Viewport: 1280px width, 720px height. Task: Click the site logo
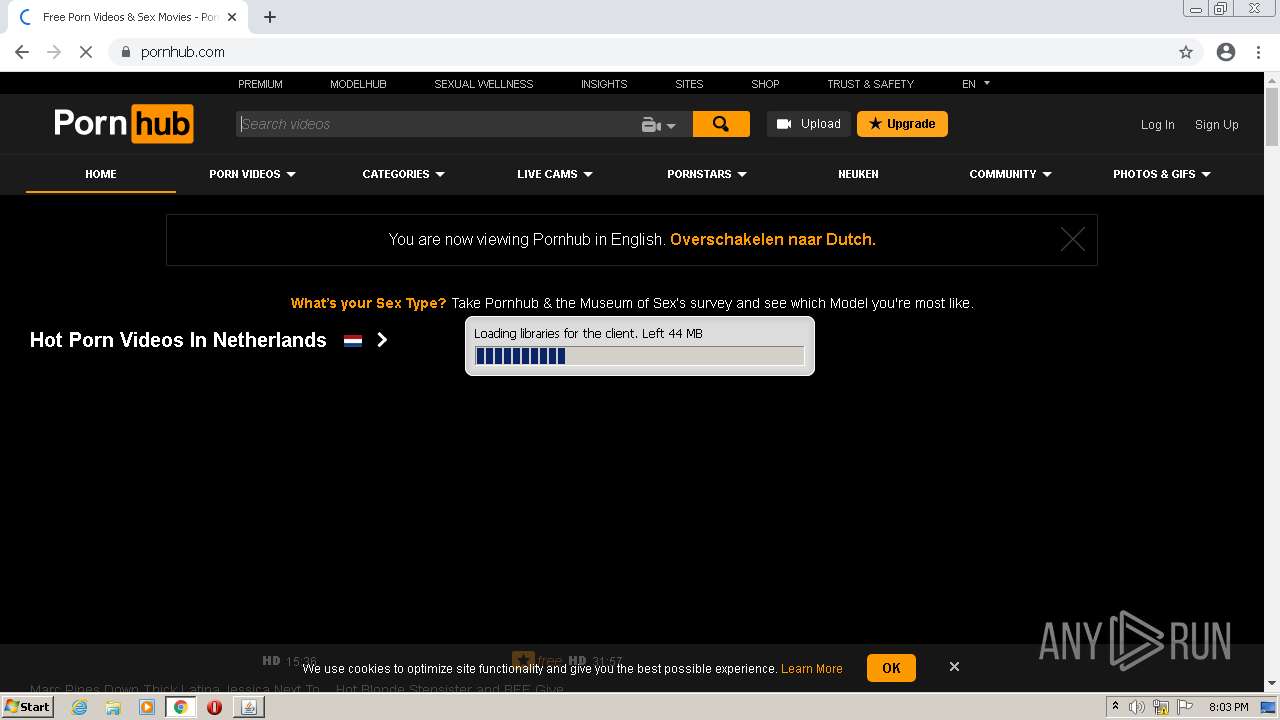[124, 124]
